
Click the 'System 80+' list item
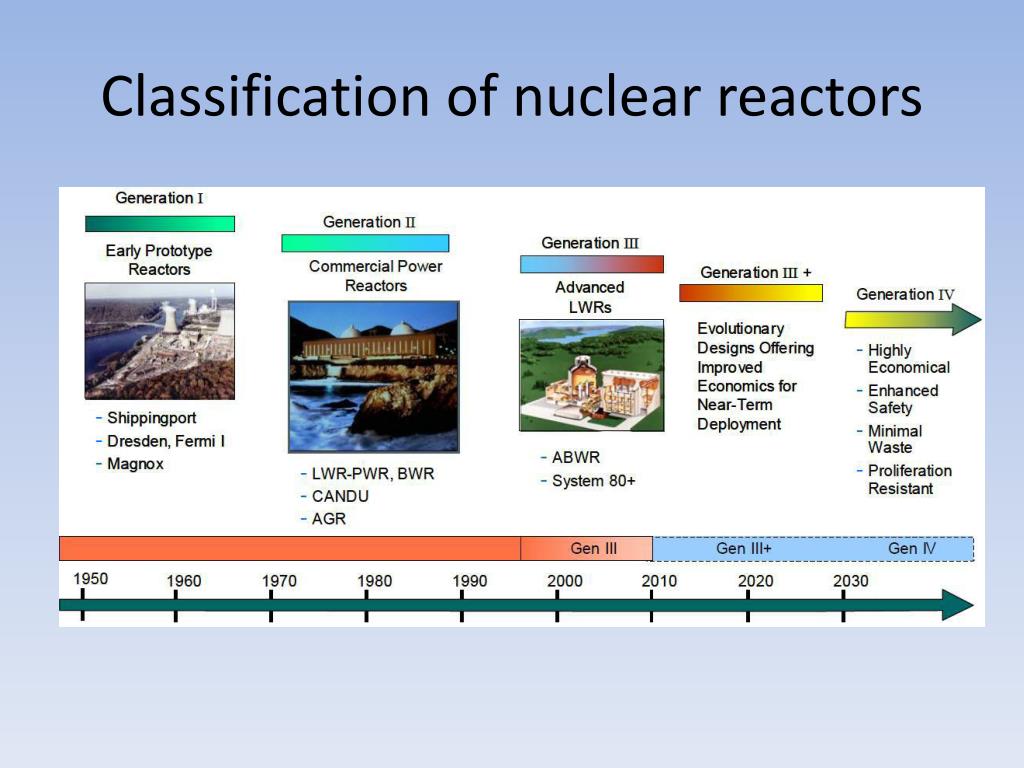[594, 481]
